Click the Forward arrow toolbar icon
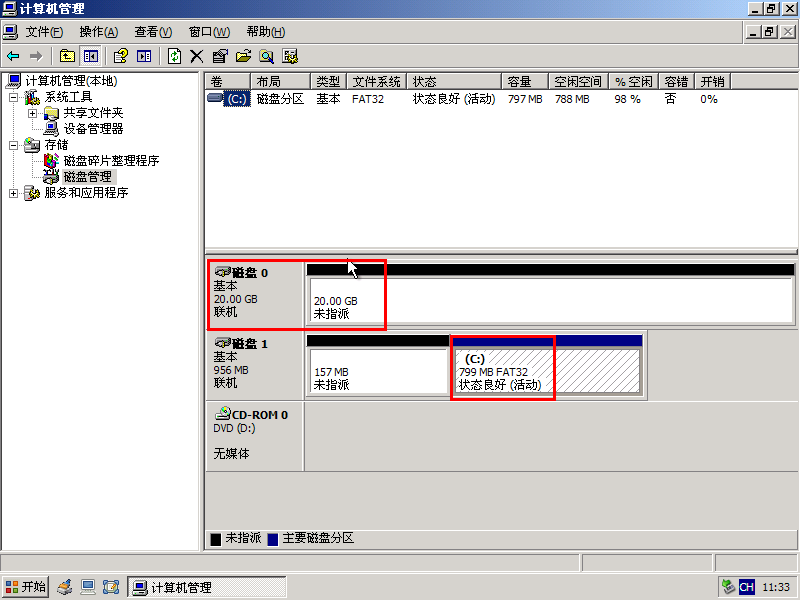 (36, 56)
